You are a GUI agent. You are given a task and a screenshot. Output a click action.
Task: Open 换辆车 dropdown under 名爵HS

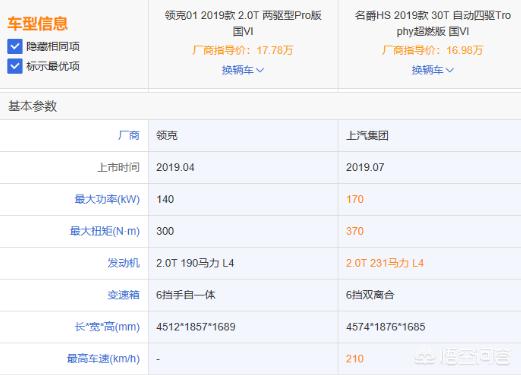click(432, 70)
